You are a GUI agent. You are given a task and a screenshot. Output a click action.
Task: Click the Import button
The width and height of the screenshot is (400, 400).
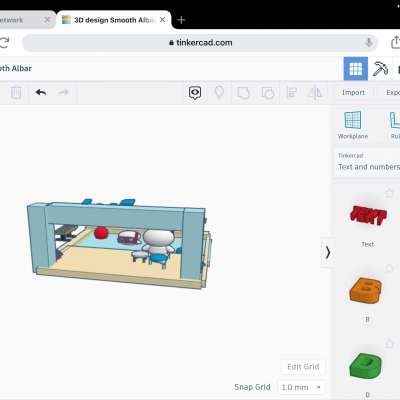(353, 93)
